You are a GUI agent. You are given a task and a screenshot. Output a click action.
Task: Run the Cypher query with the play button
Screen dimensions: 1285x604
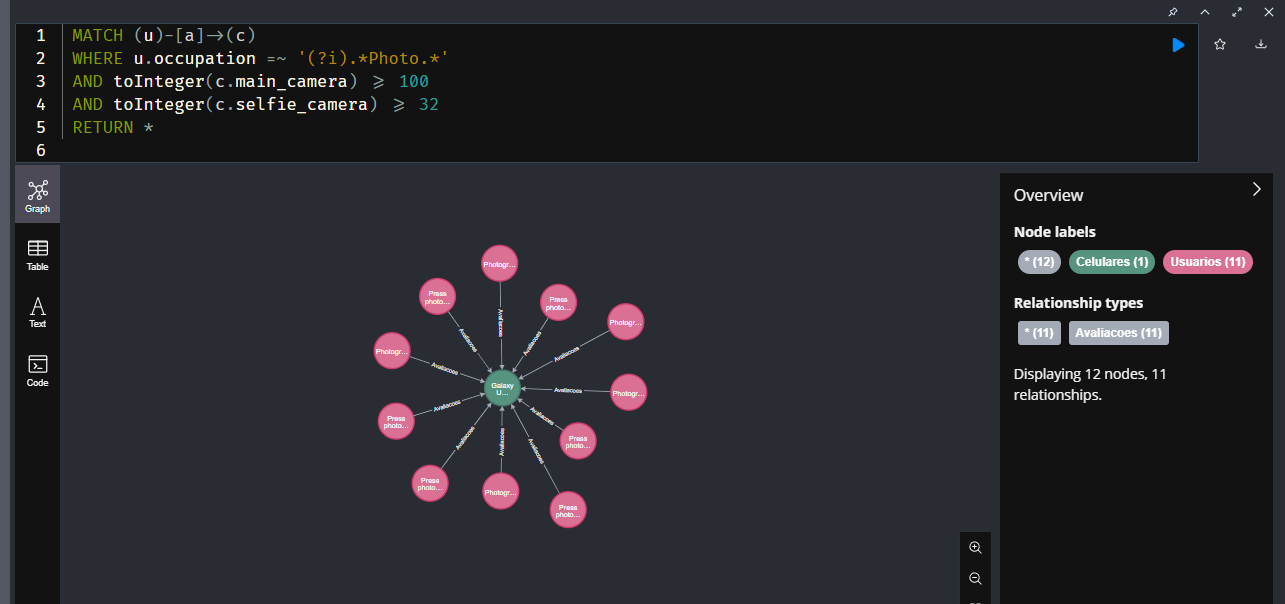coord(1177,44)
